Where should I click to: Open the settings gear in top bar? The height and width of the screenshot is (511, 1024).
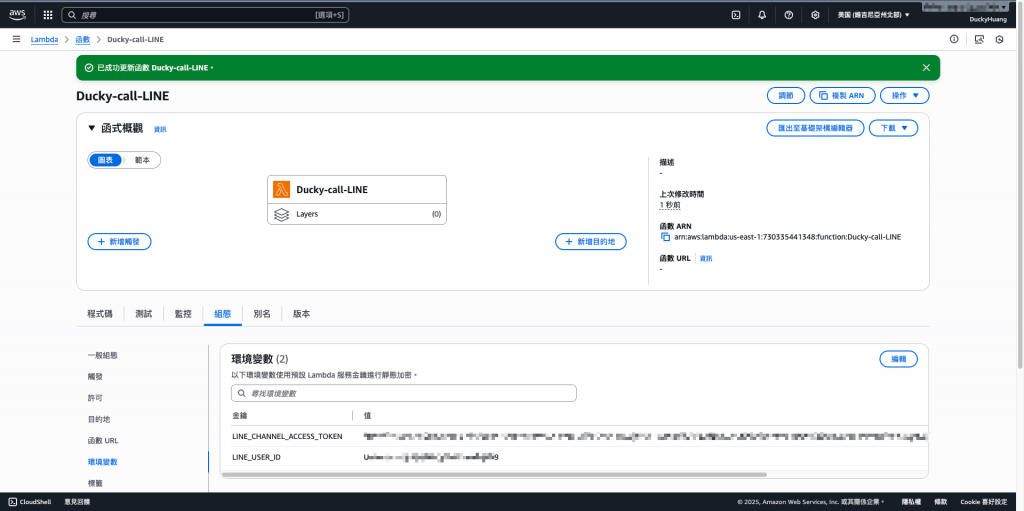(x=815, y=14)
